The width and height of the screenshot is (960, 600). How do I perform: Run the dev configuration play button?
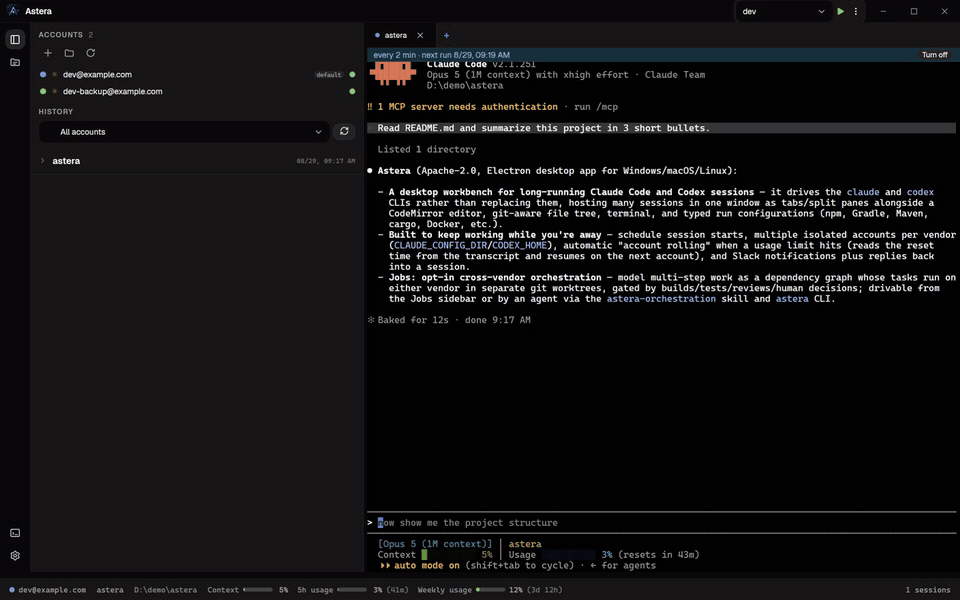841,11
